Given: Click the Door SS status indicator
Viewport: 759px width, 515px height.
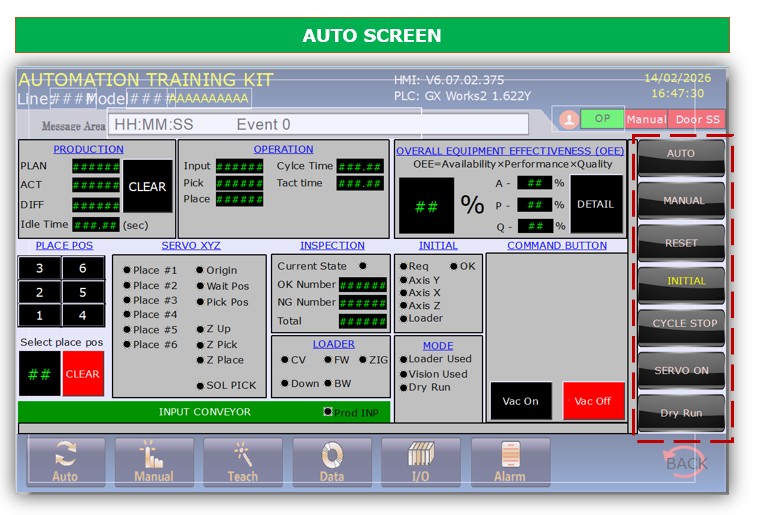Looking at the screenshot, I should click(x=697, y=119).
